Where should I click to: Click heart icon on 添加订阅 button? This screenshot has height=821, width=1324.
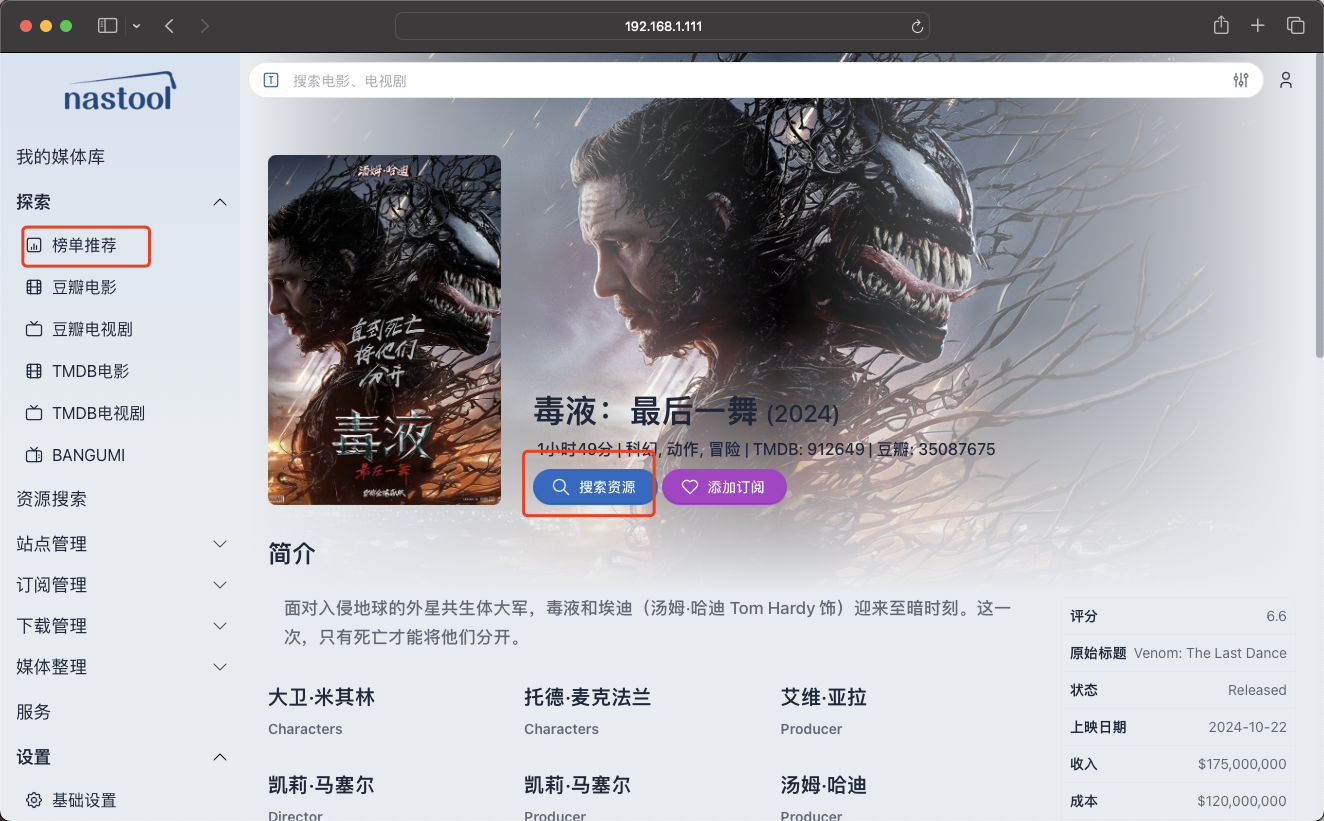[689, 487]
